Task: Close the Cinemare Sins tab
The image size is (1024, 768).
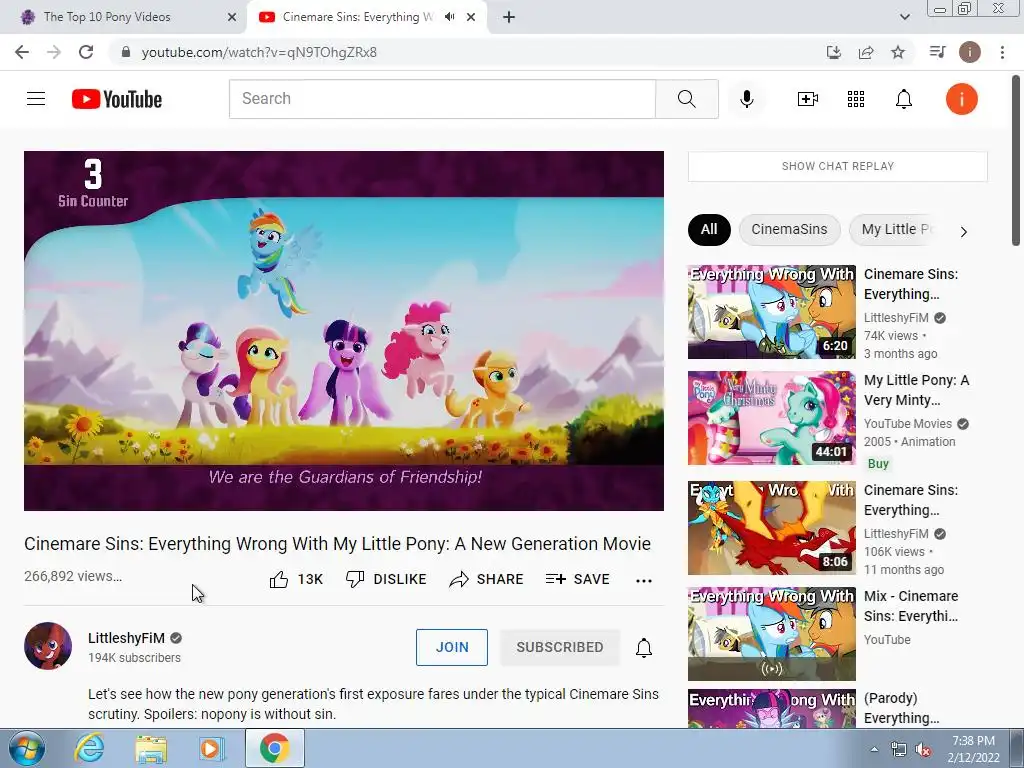Action: tap(471, 17)
